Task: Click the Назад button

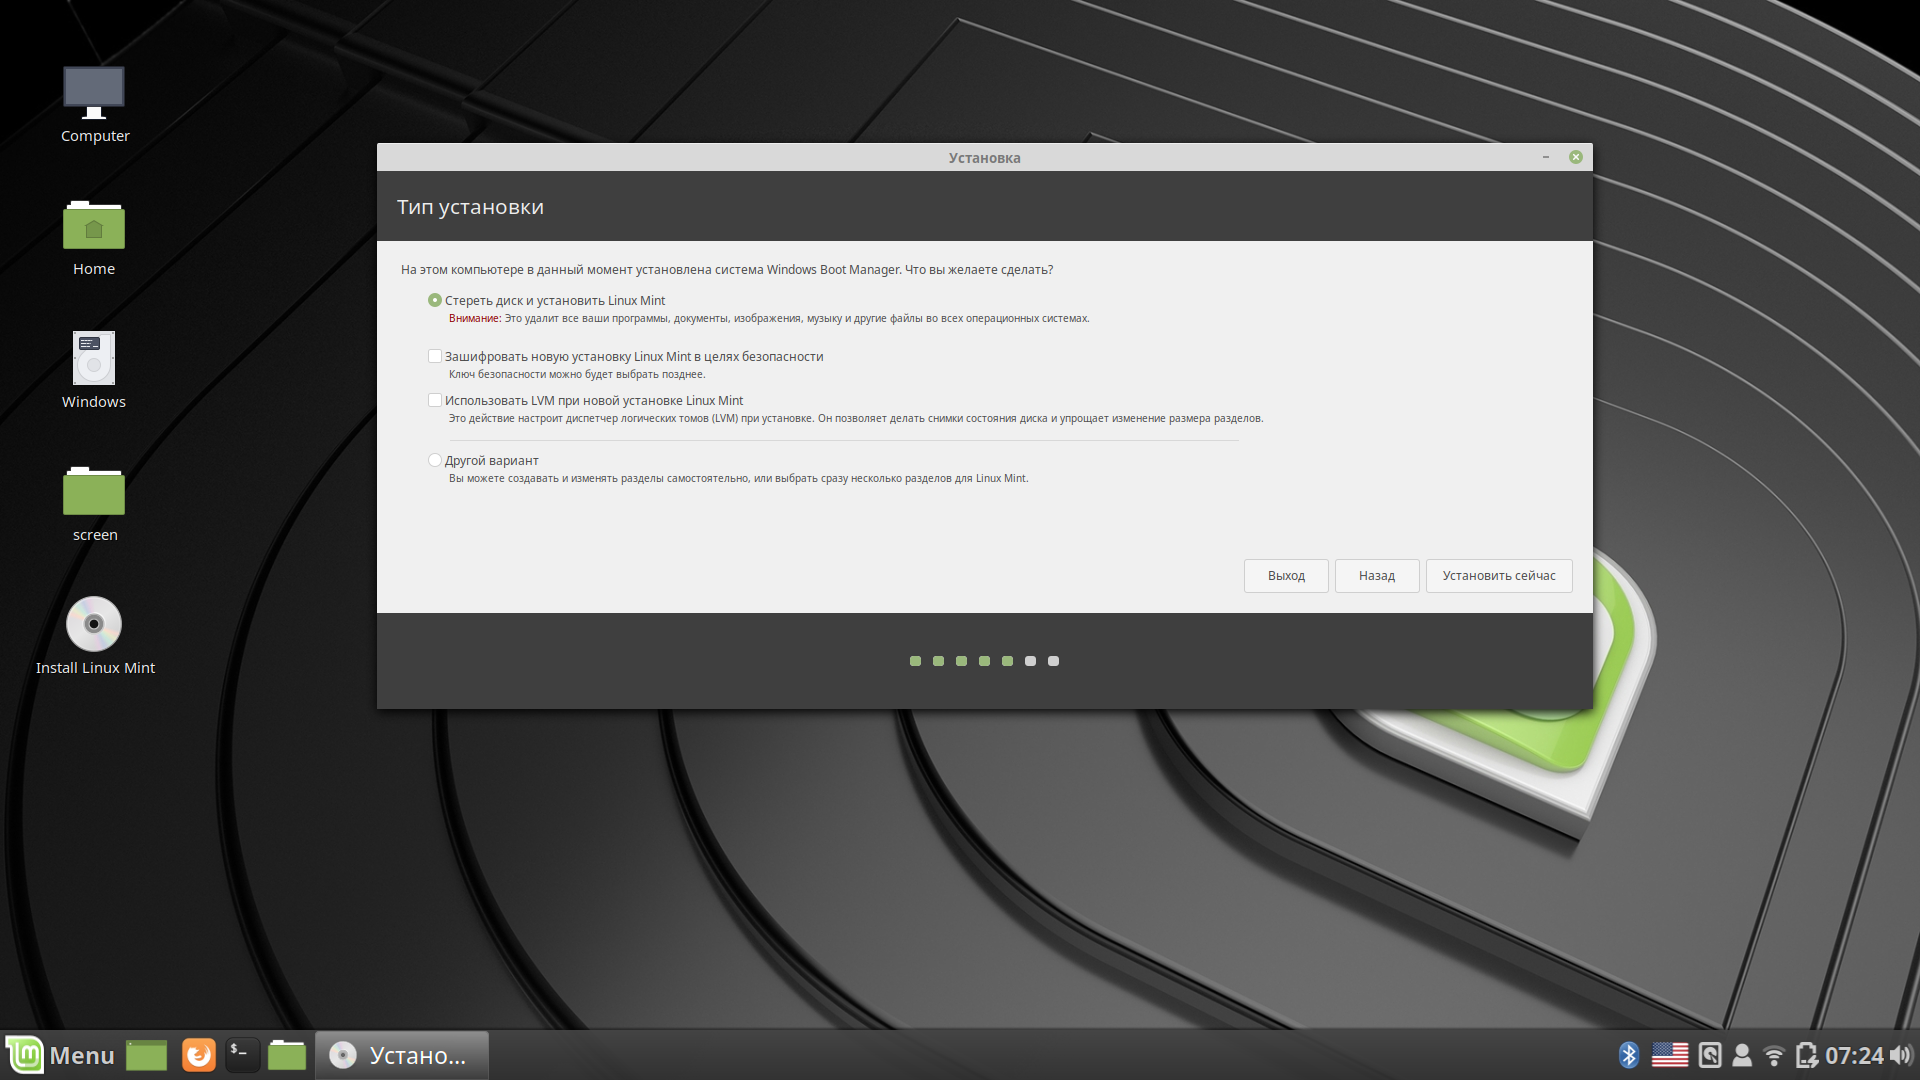Action: [1377, 576]
